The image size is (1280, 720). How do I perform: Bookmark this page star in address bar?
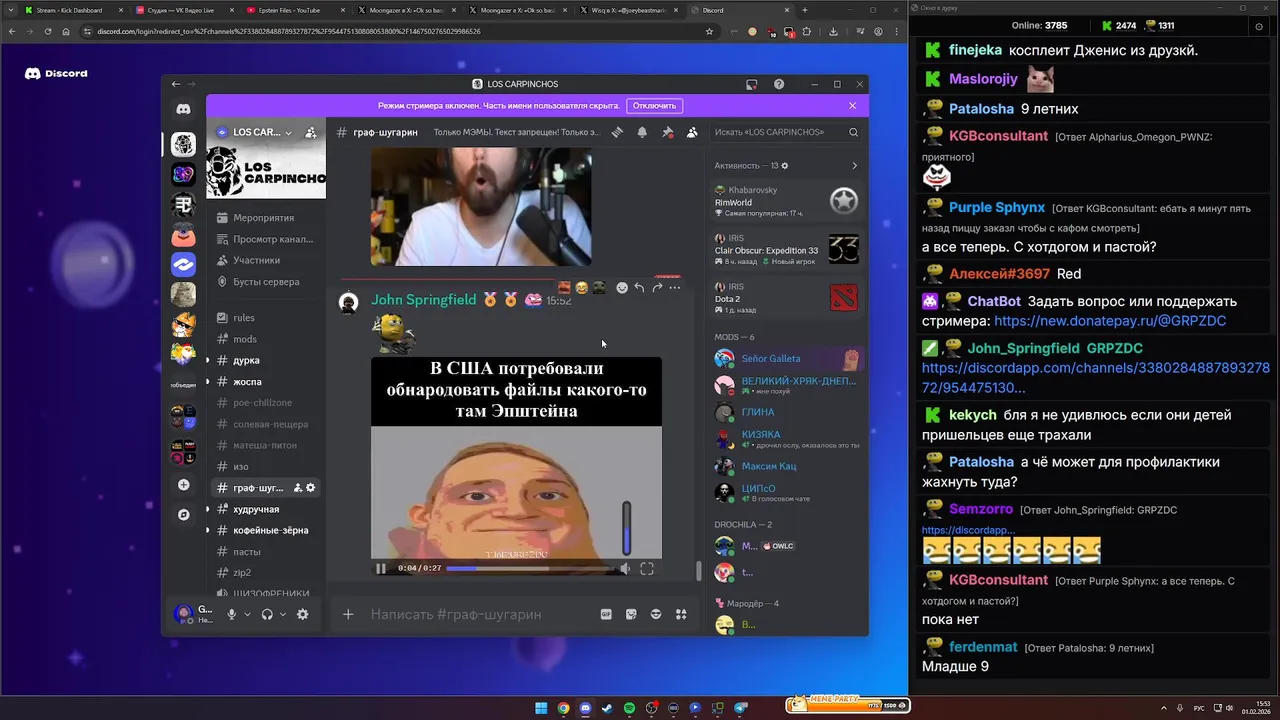pyautogui.click(x=709, y=31)
